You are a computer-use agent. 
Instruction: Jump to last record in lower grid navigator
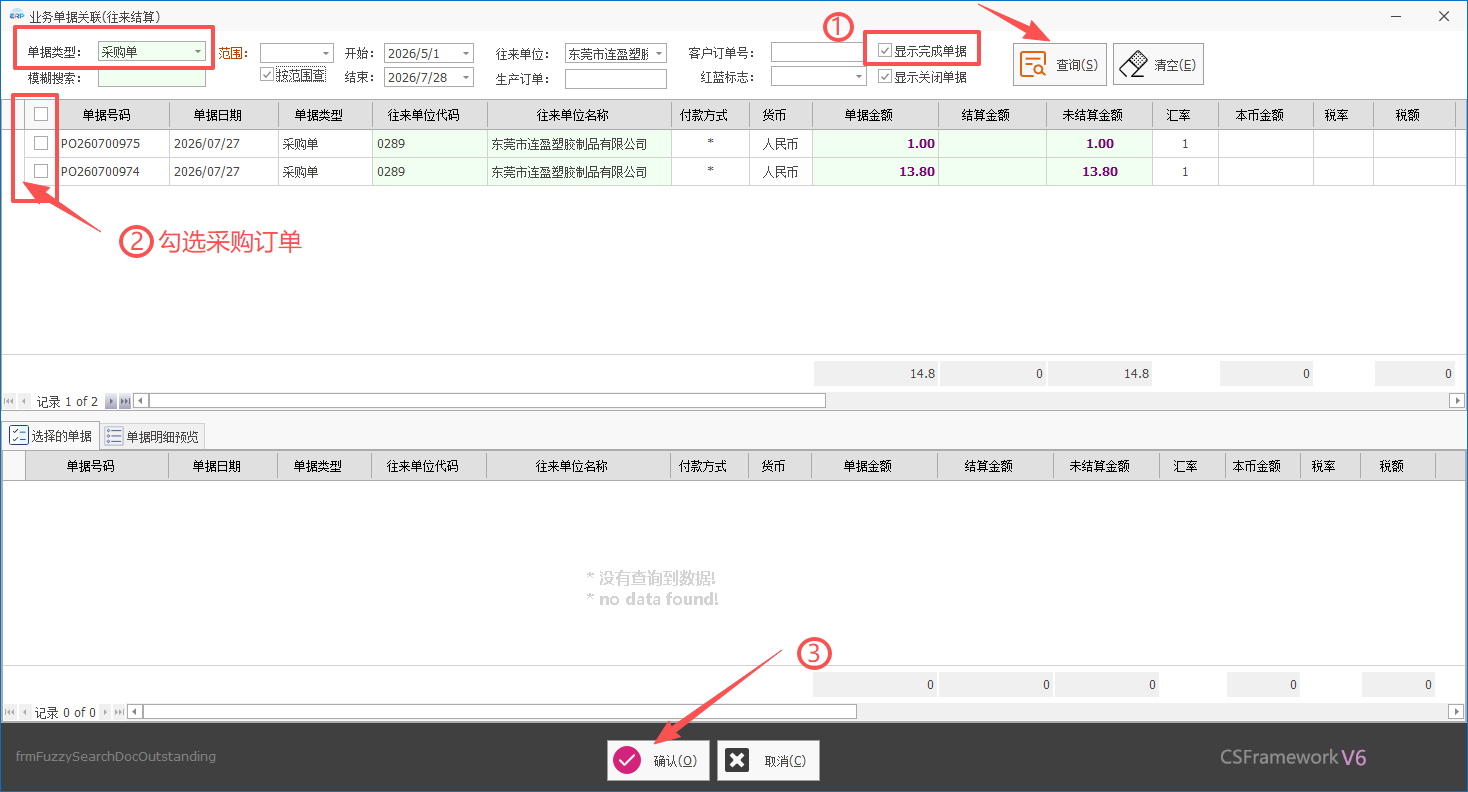tap(119, 712)
